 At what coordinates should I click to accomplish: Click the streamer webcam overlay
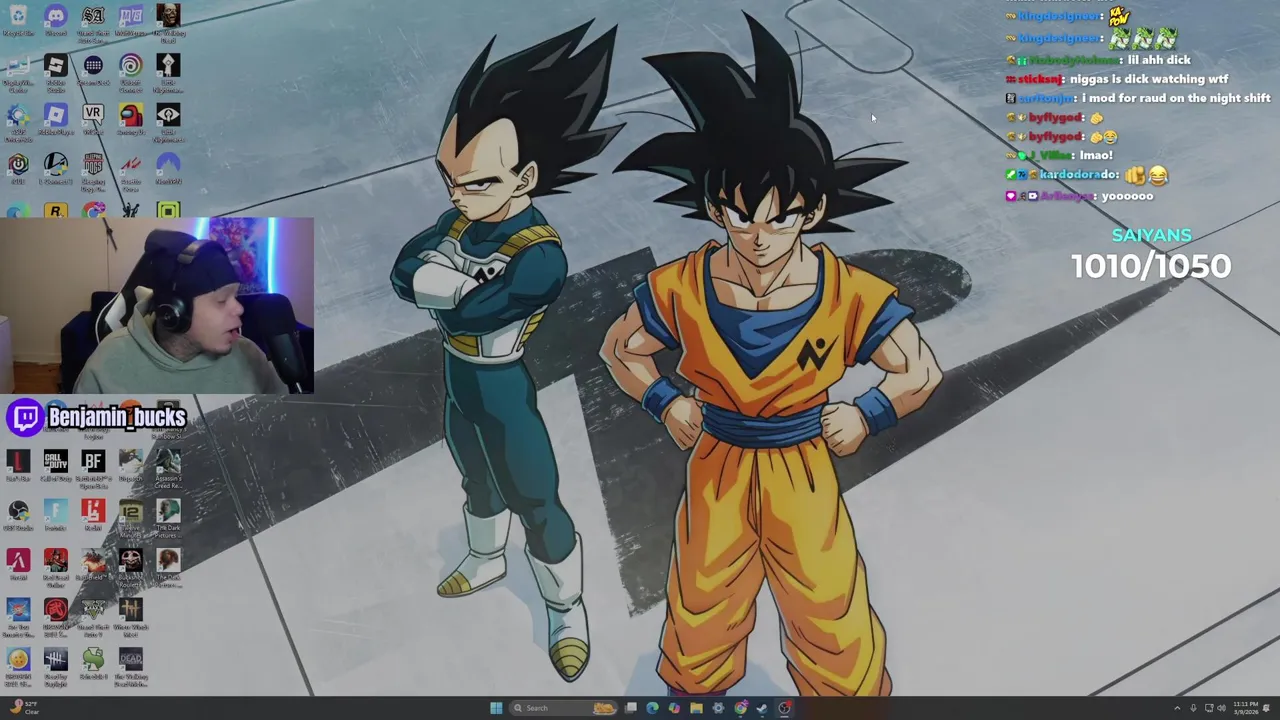[157, 306]
